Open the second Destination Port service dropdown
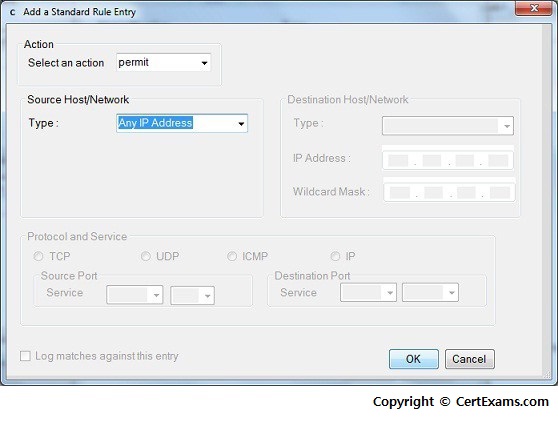Viewport: 558px width, 433px height. pyautogui.click(x=430, y=292)
